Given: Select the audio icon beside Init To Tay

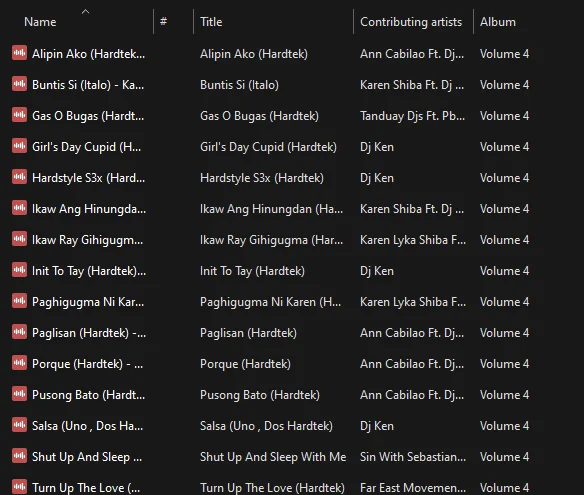Looking at the screenshot, I should (x=19, y=270).
